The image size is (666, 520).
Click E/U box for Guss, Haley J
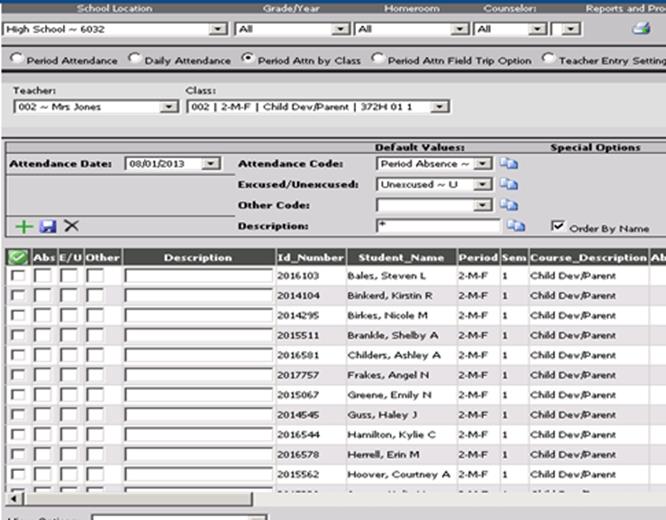69,415
